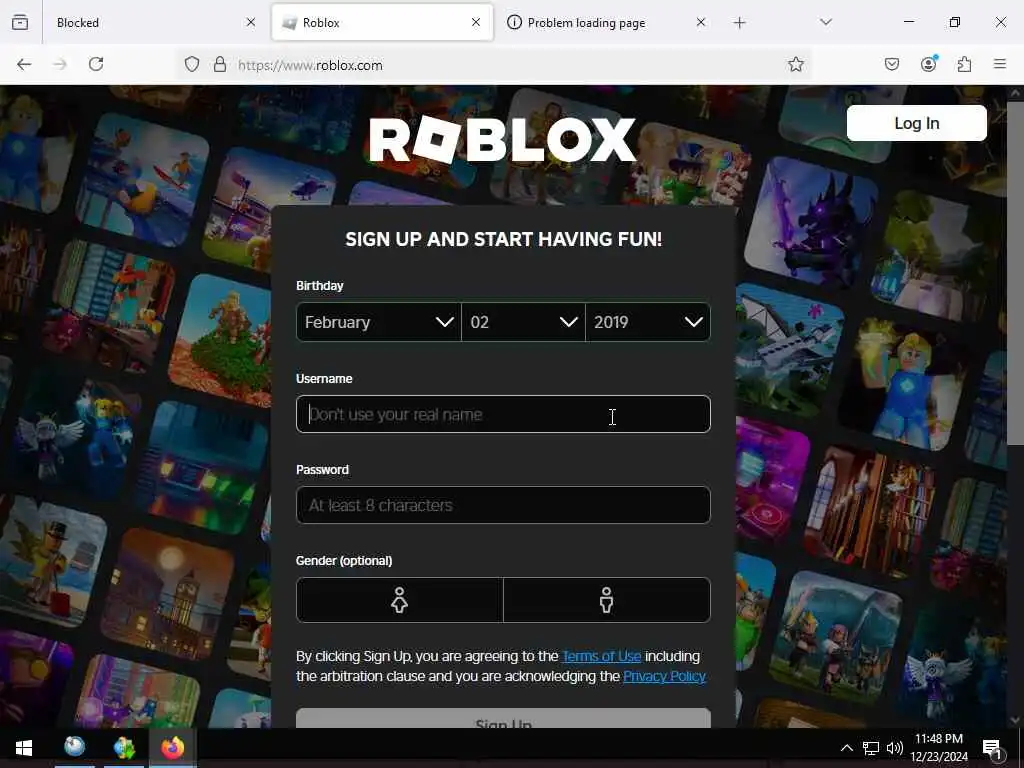Show hidden system tray icons
The height and width of the screenshot is (768, 1024).
(846, 748)
